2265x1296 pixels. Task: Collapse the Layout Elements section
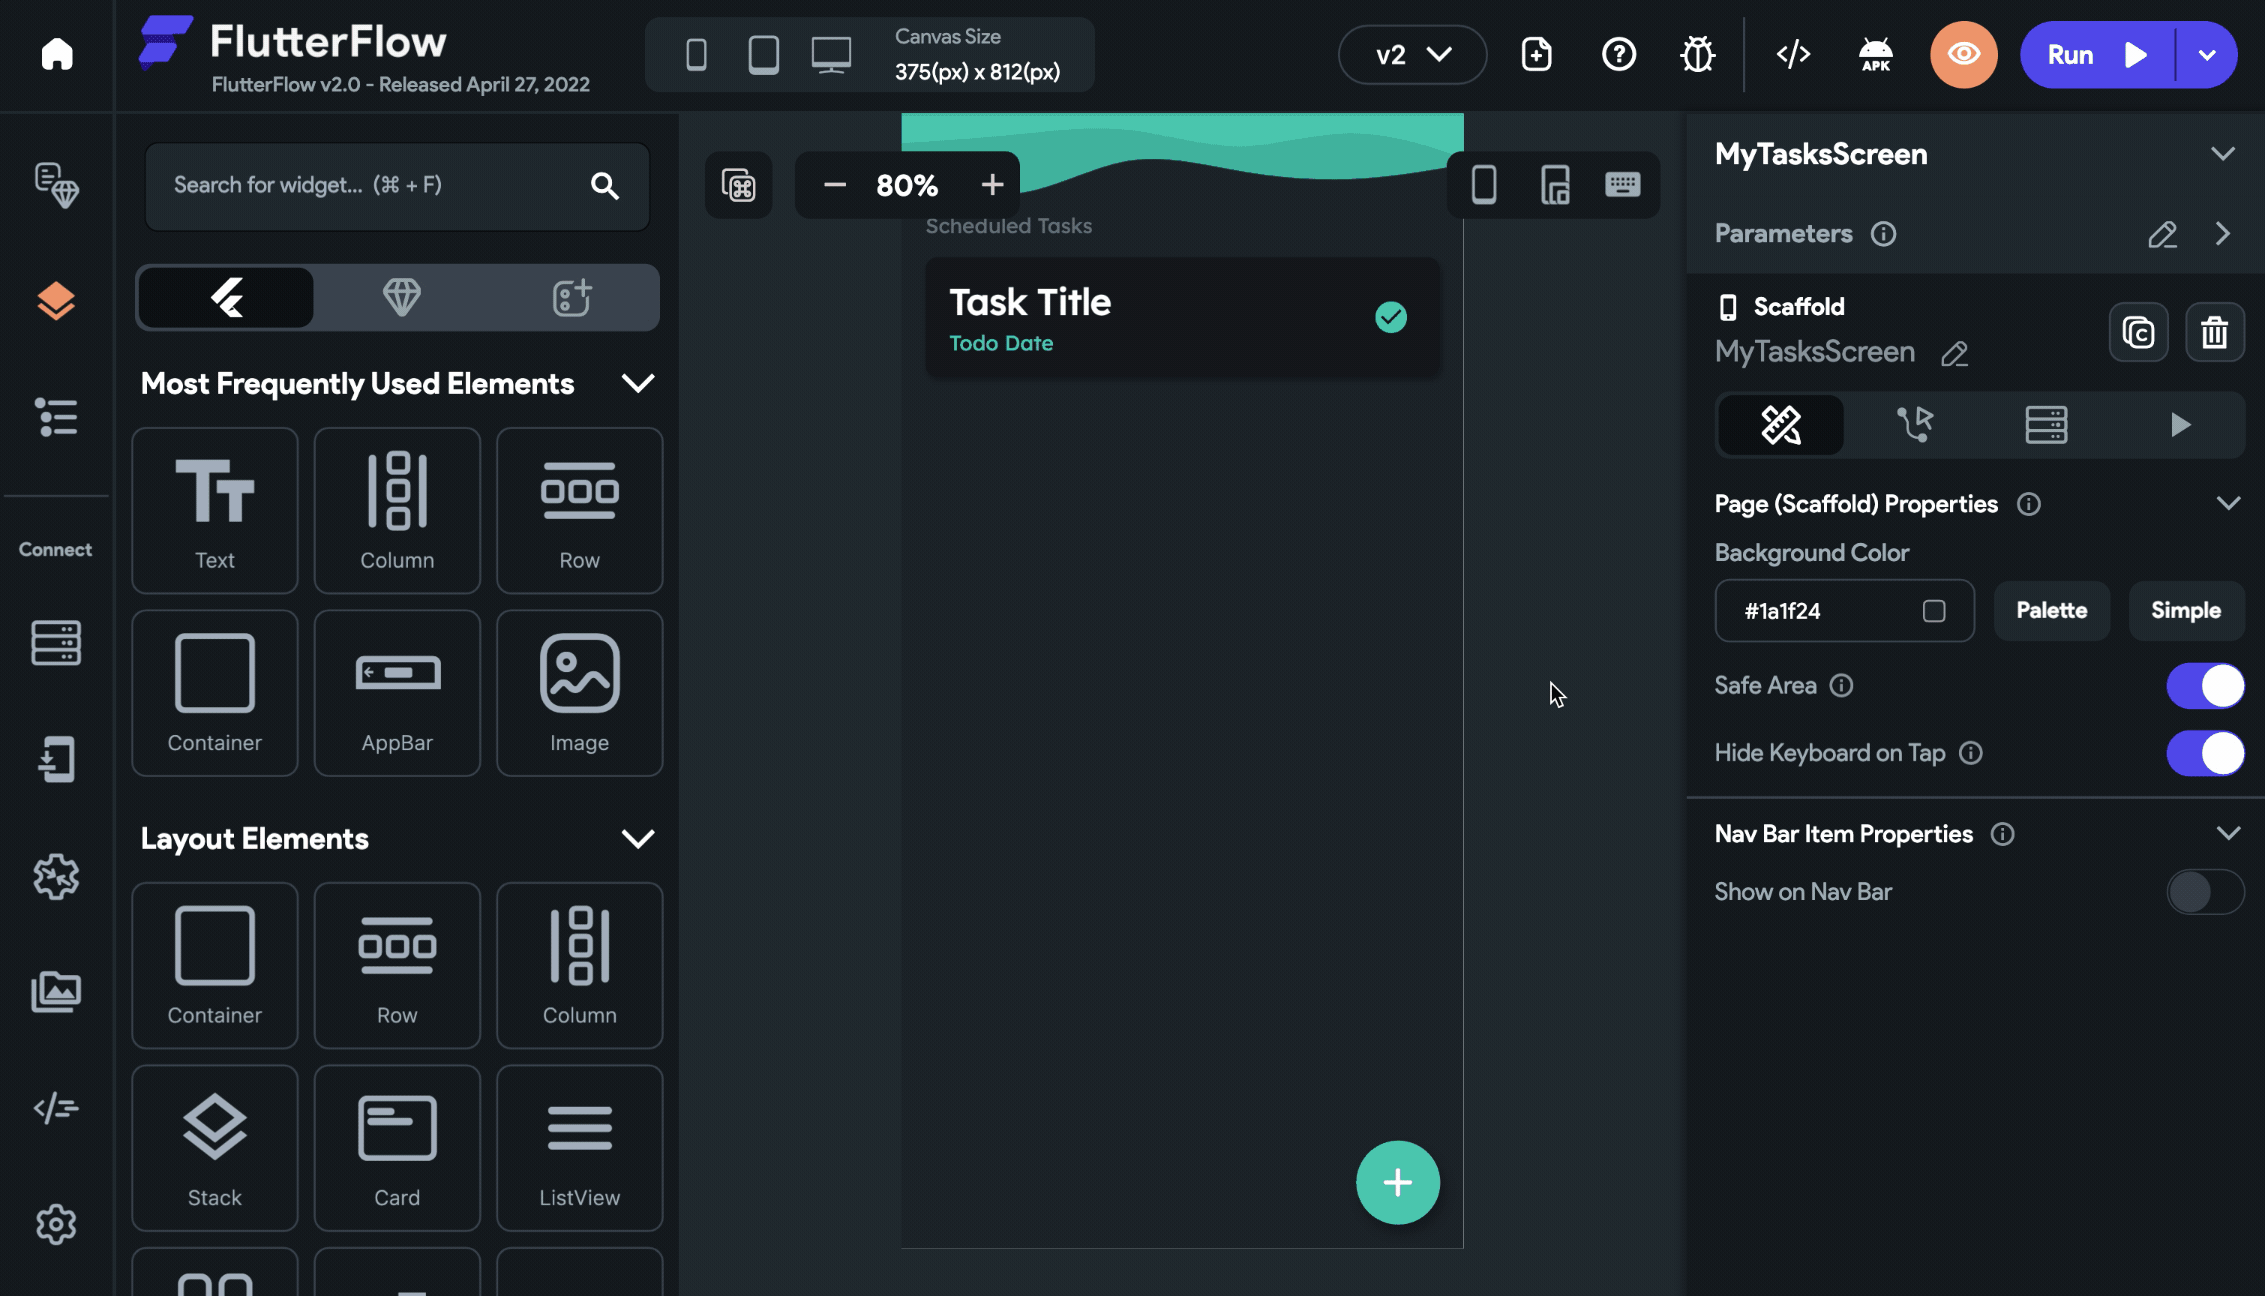[637, 839]
